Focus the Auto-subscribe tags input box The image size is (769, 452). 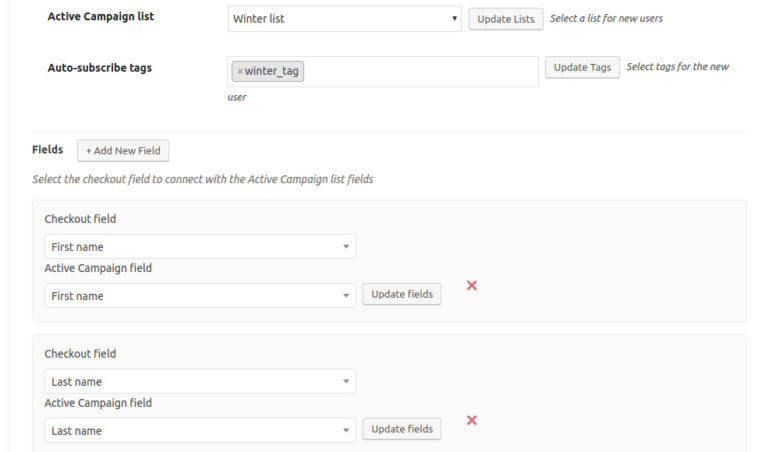[420, 71]
